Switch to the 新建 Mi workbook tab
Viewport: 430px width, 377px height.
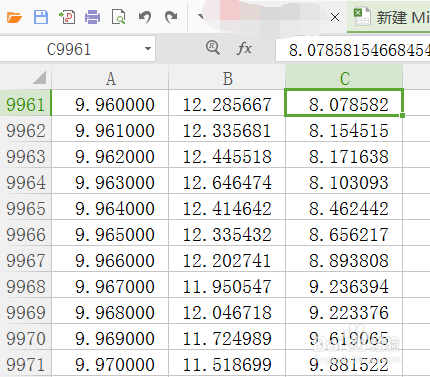(x=389, y=17)
